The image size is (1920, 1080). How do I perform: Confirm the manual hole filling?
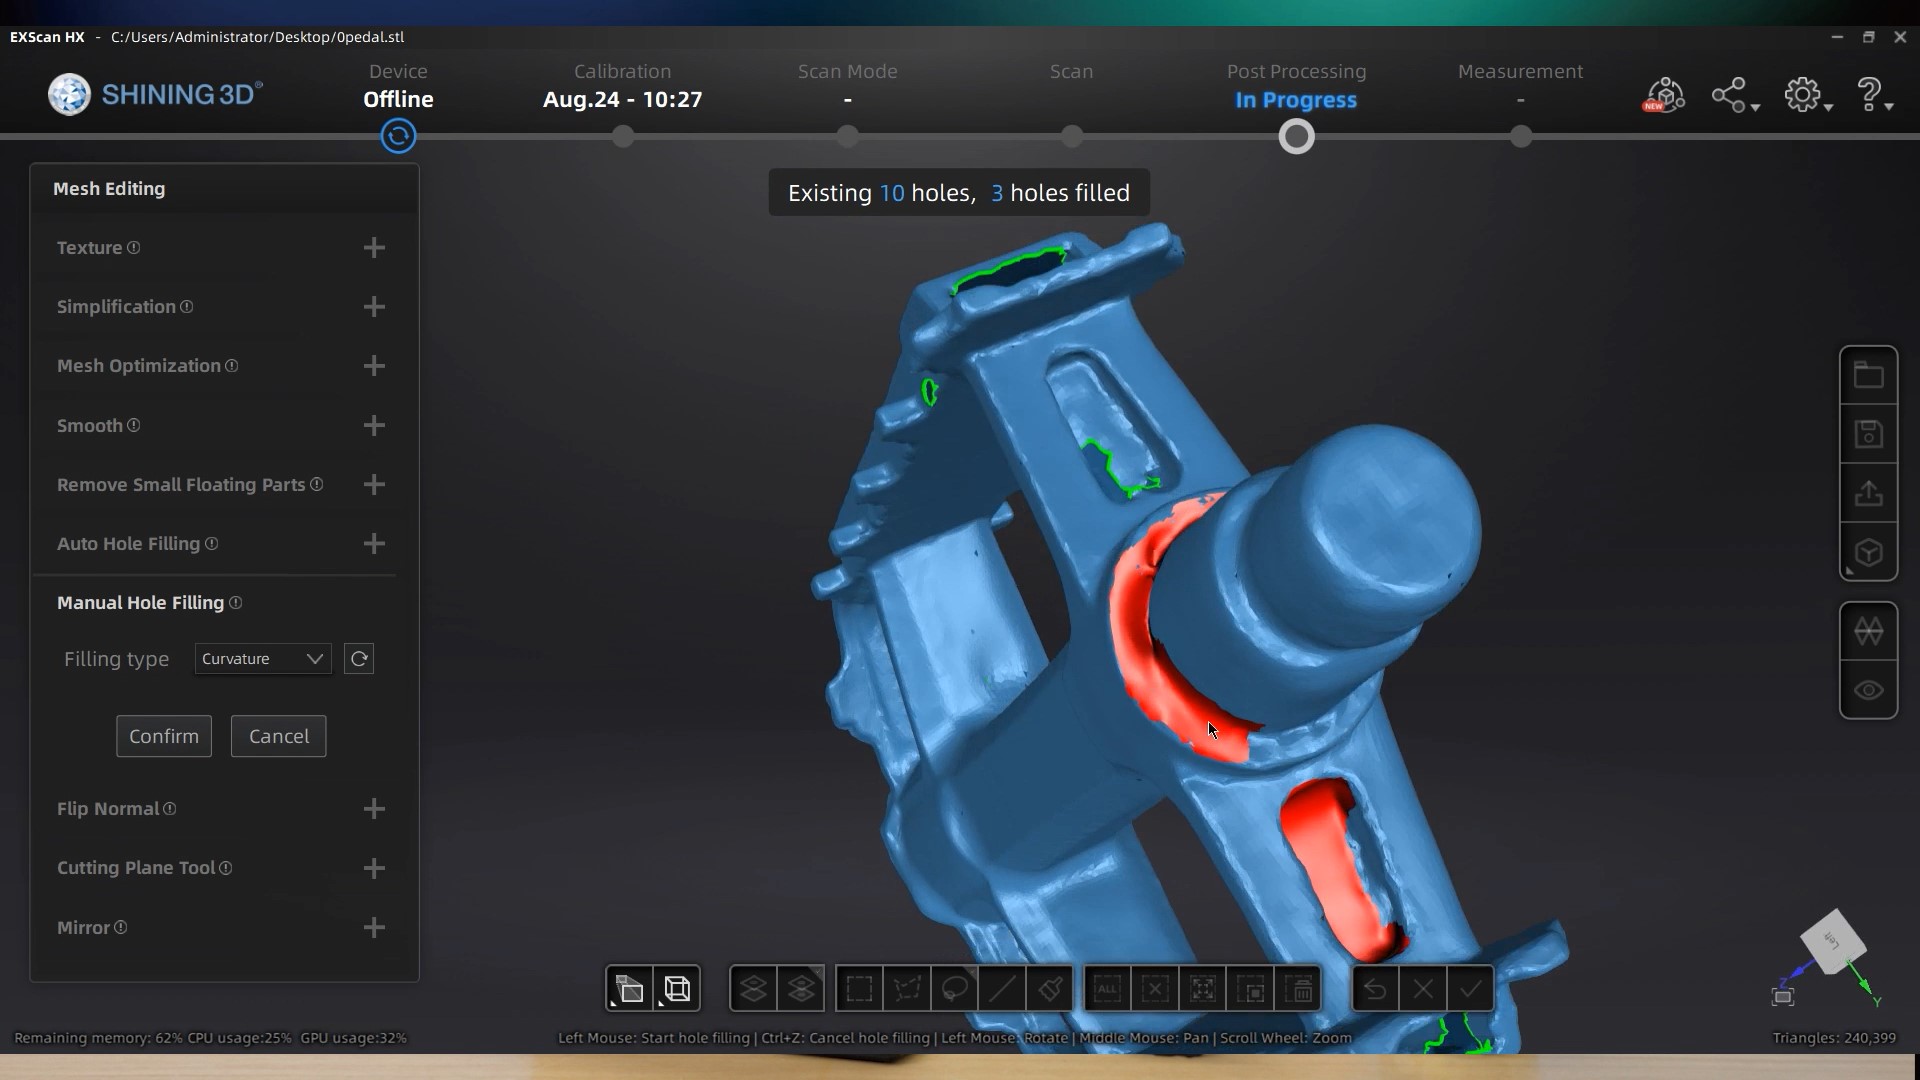[x=163, y=736]
